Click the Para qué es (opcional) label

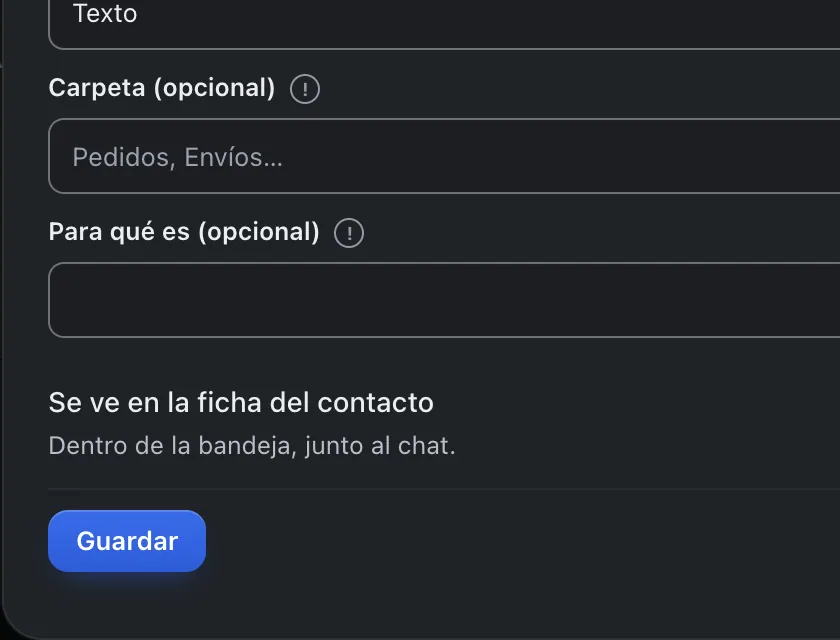tap(184, 232)
